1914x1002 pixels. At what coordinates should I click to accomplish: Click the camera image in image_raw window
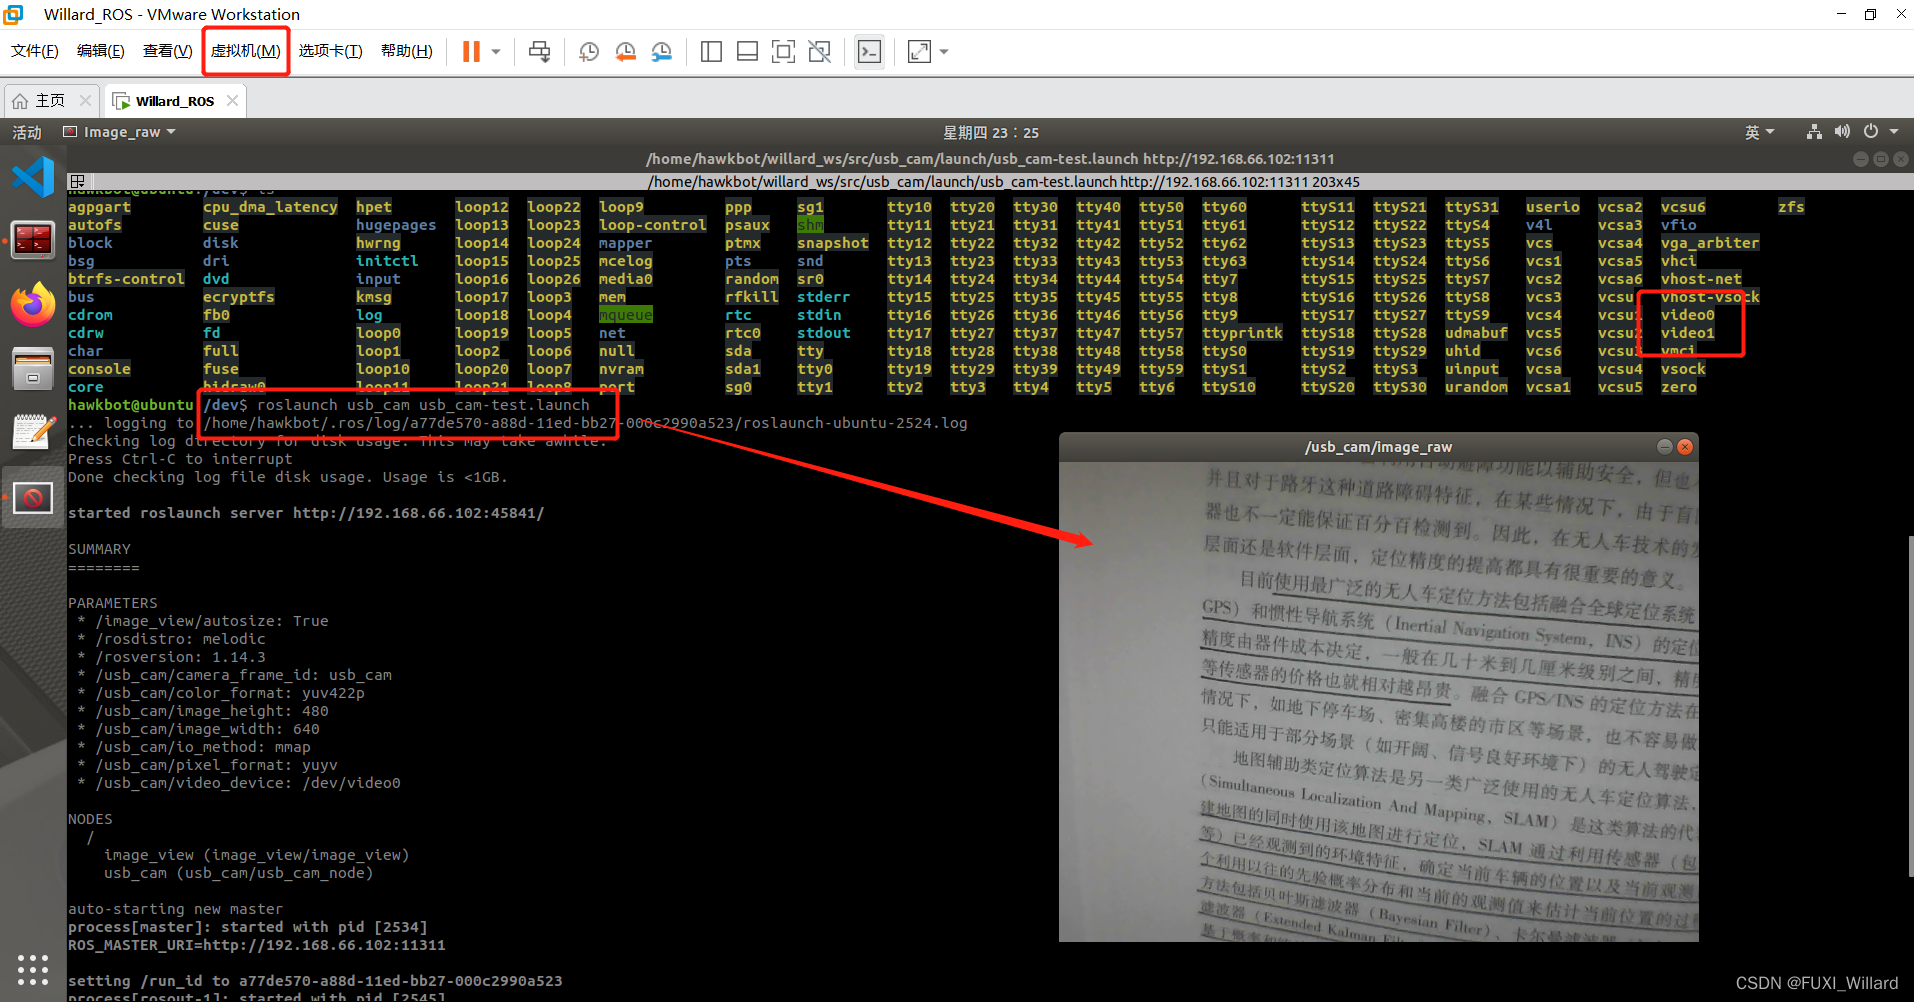tap(1378, 701)
